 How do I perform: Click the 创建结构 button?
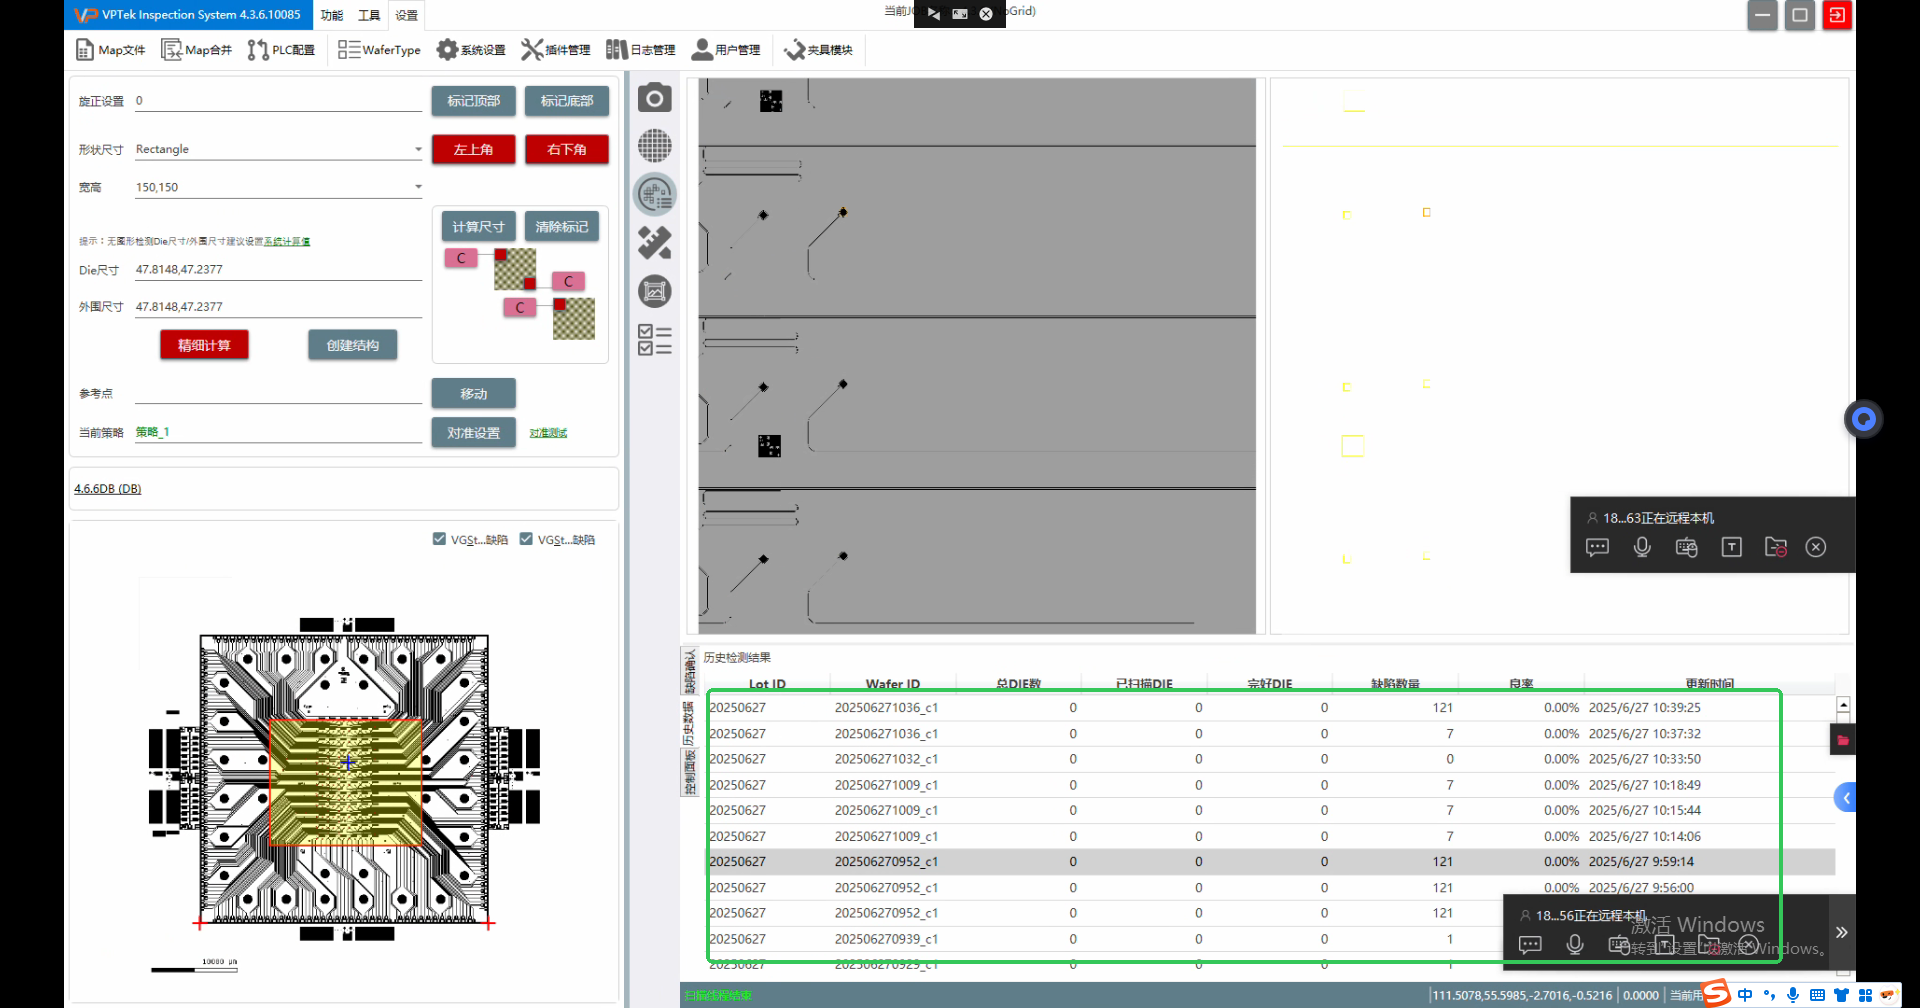click(x=353, y=345)
